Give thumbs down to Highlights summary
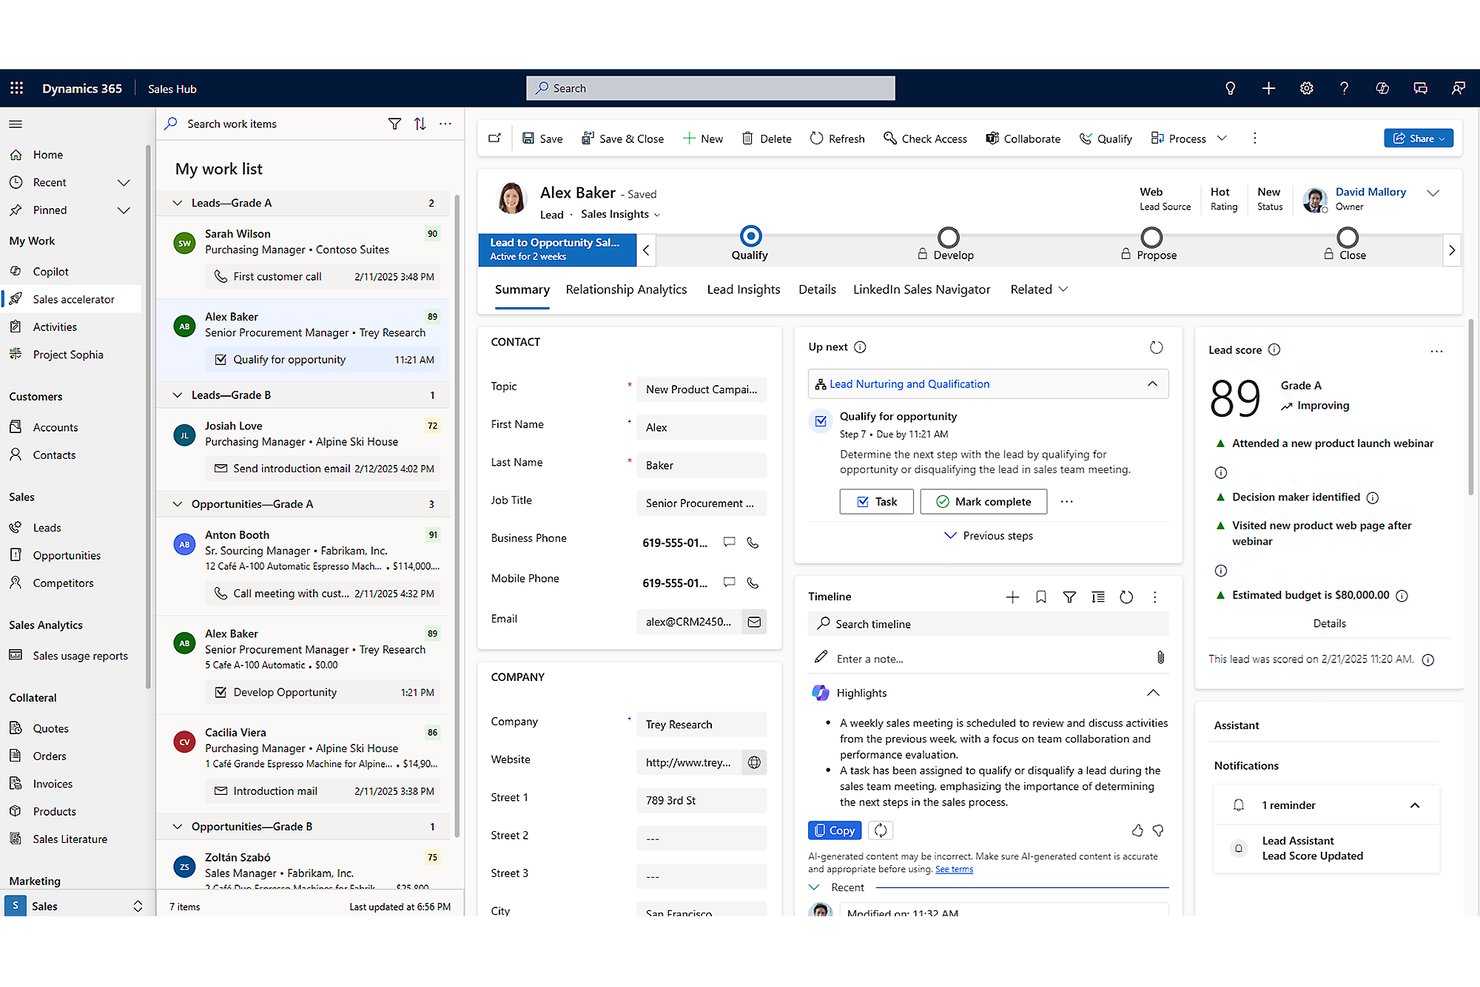The height and width of the screenshot is (987, 1480). click(x=1158, y=831)
